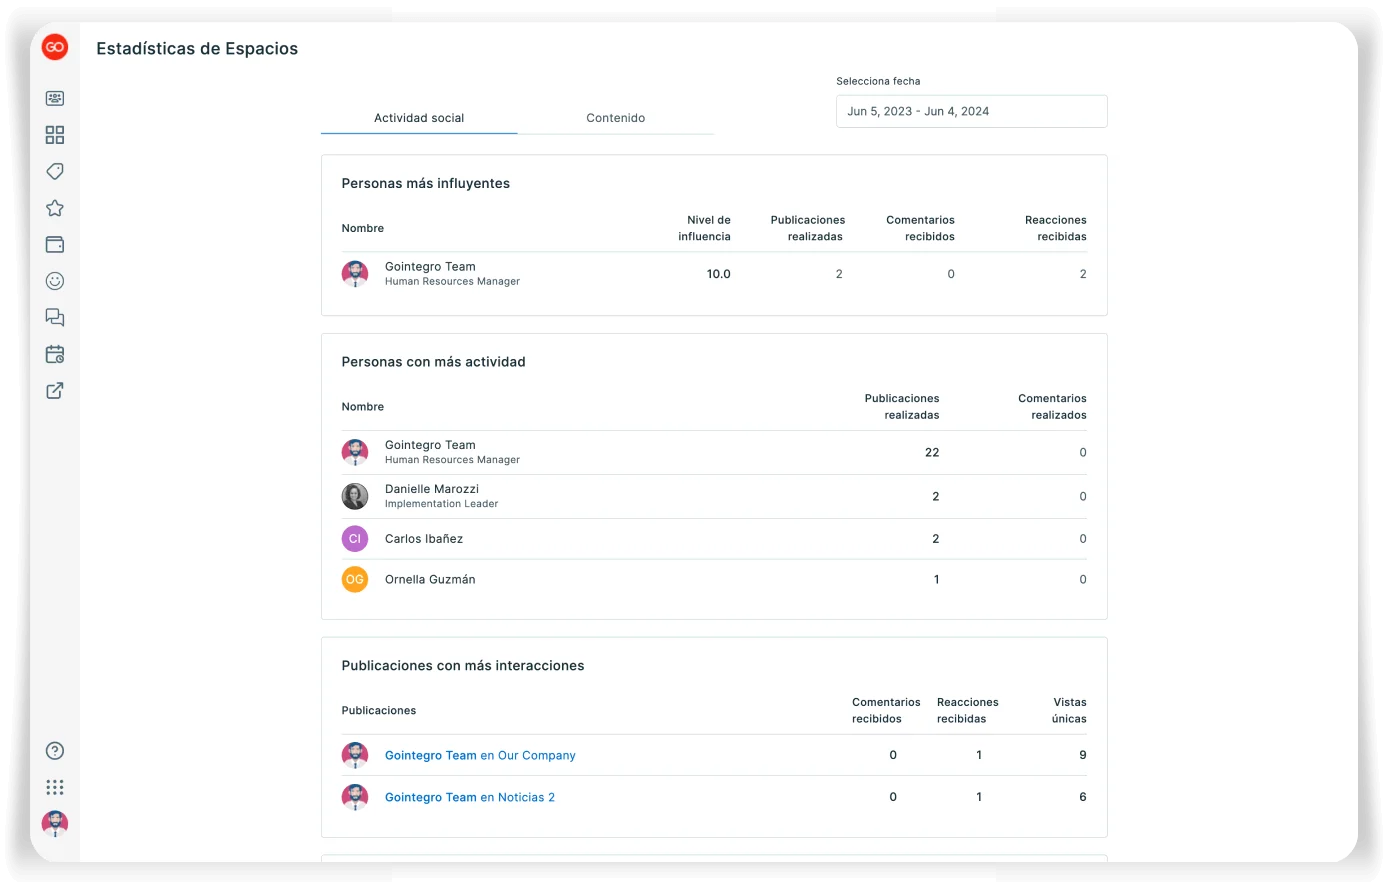Open Gointegro Team en Noticias 2 post
Image resolution: width=1388 pixels, height=890 pixels.
coord(470,798)
